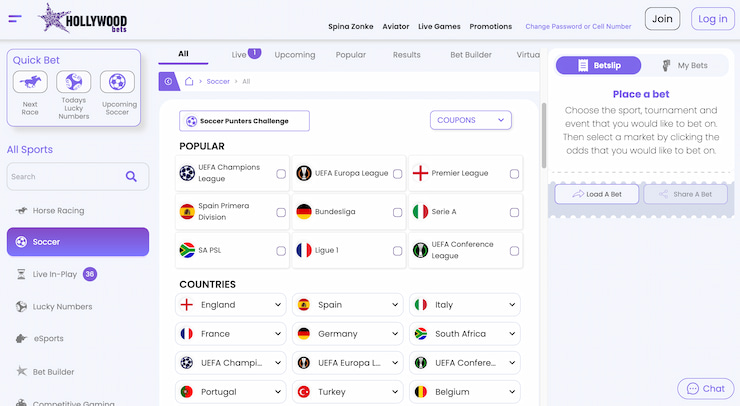Expand the France country dropdown
The width and height of the screenshot is (740, 406).
[x=230, y=334]
